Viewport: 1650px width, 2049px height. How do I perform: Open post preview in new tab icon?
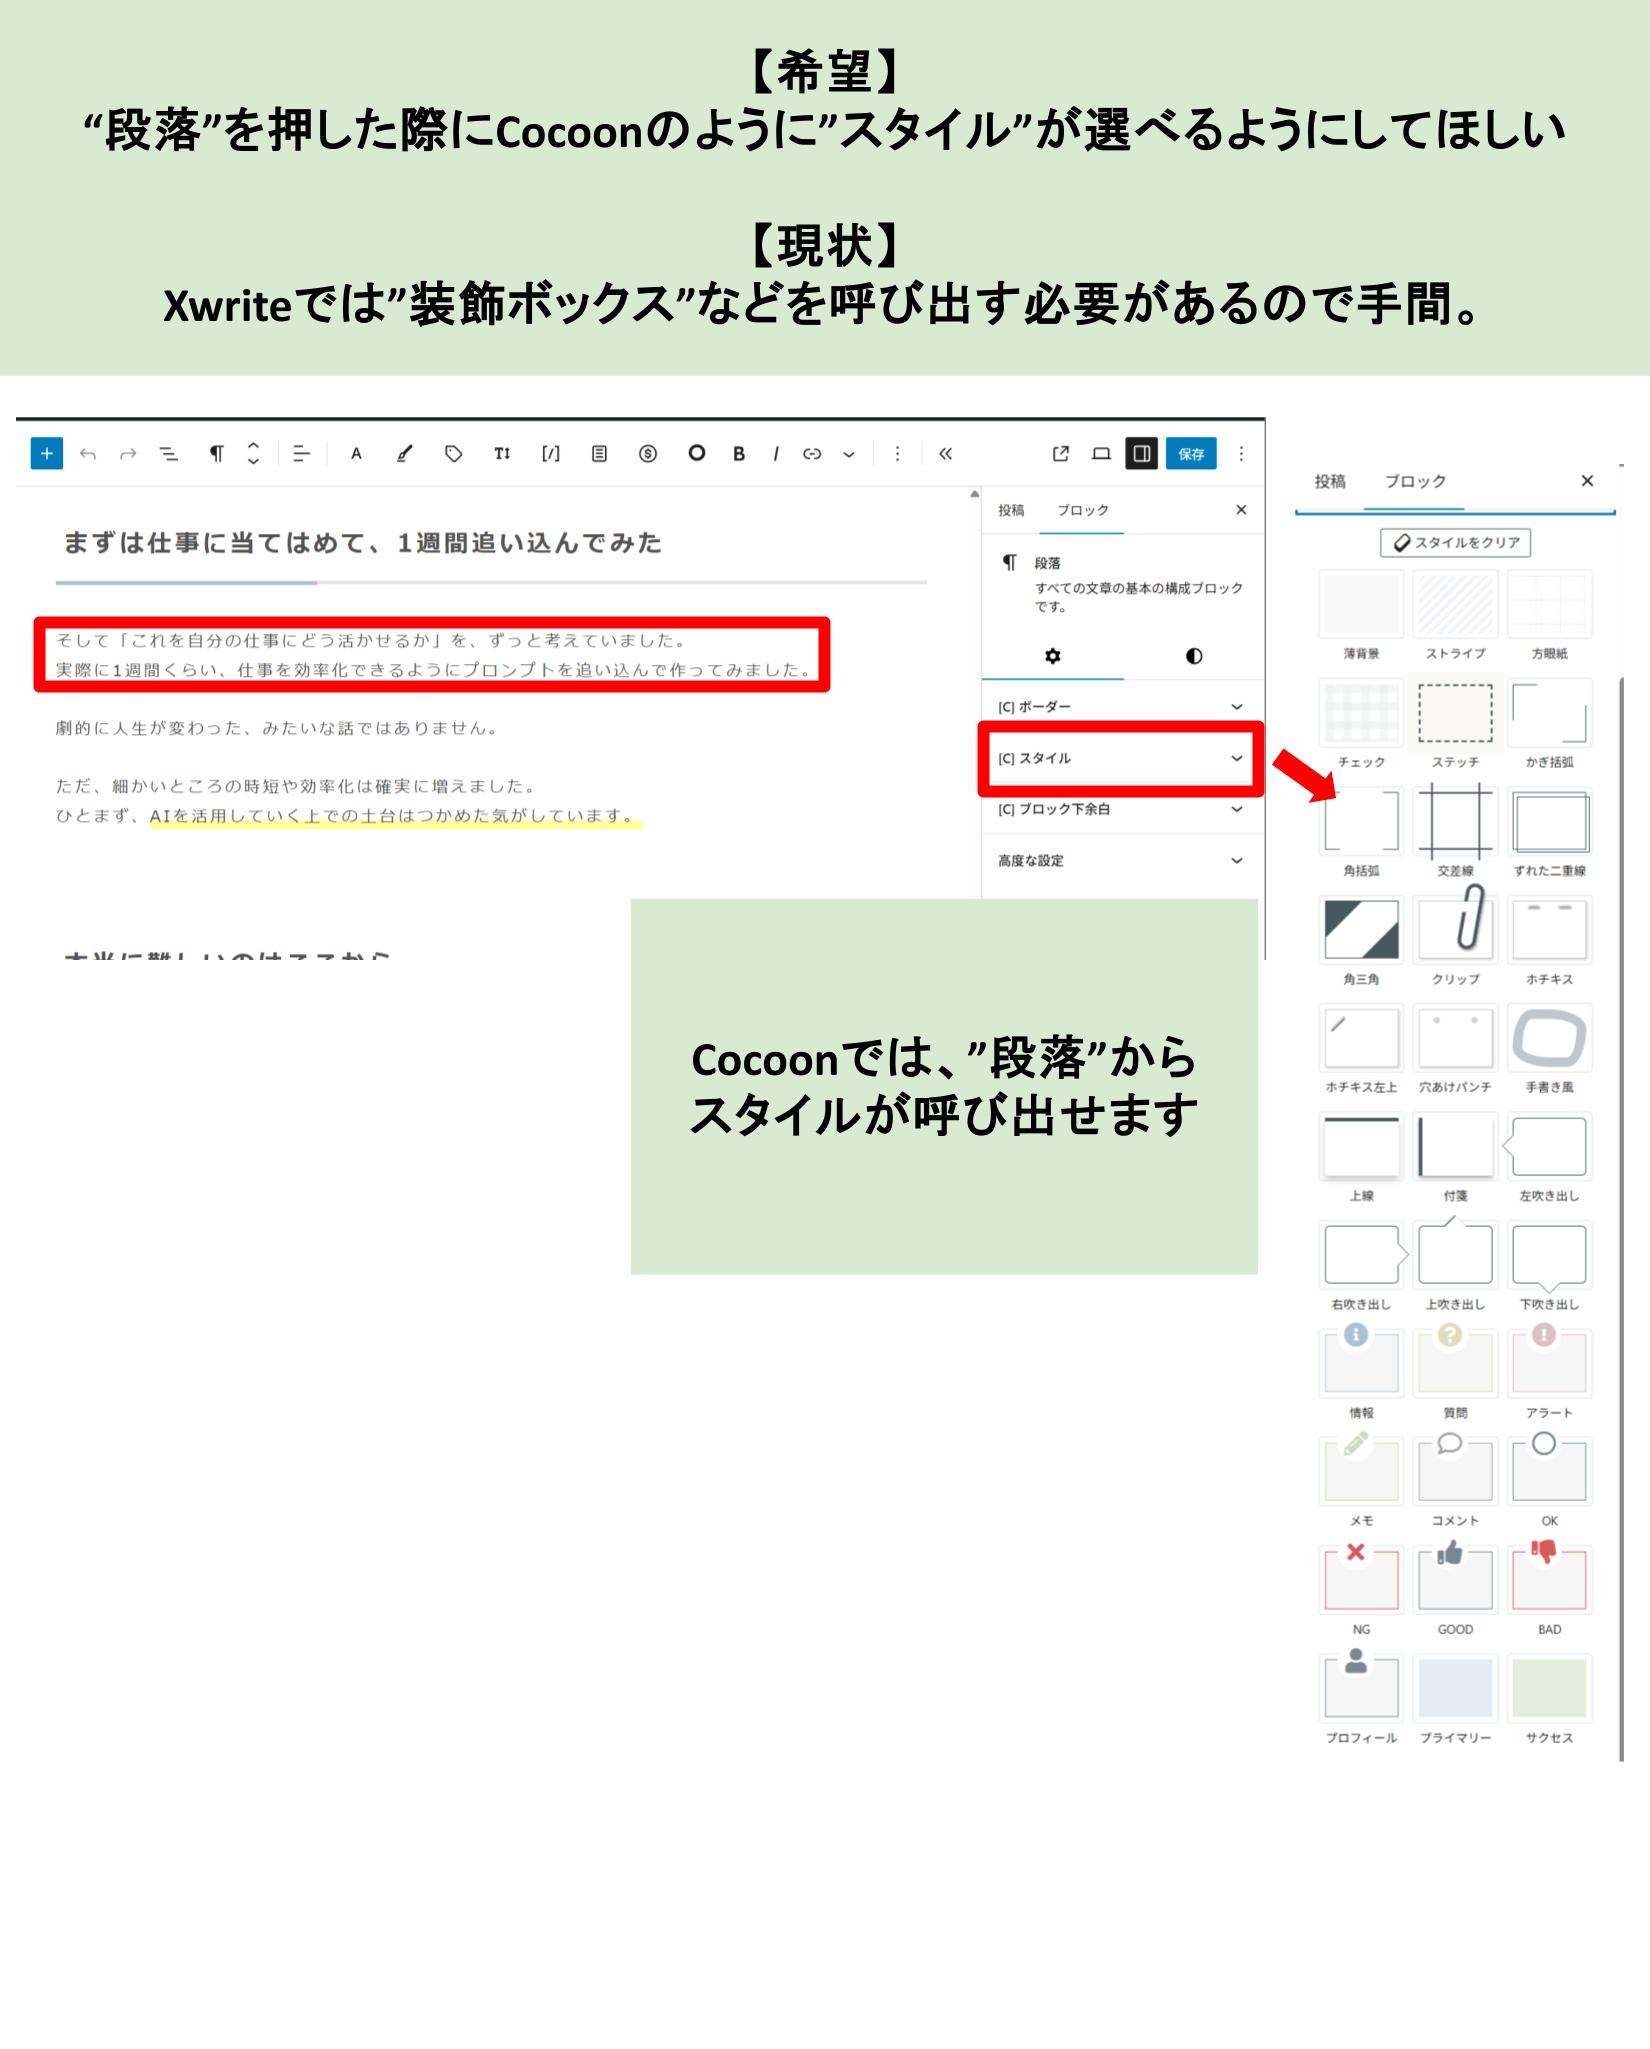click(x=1060, y=454)
